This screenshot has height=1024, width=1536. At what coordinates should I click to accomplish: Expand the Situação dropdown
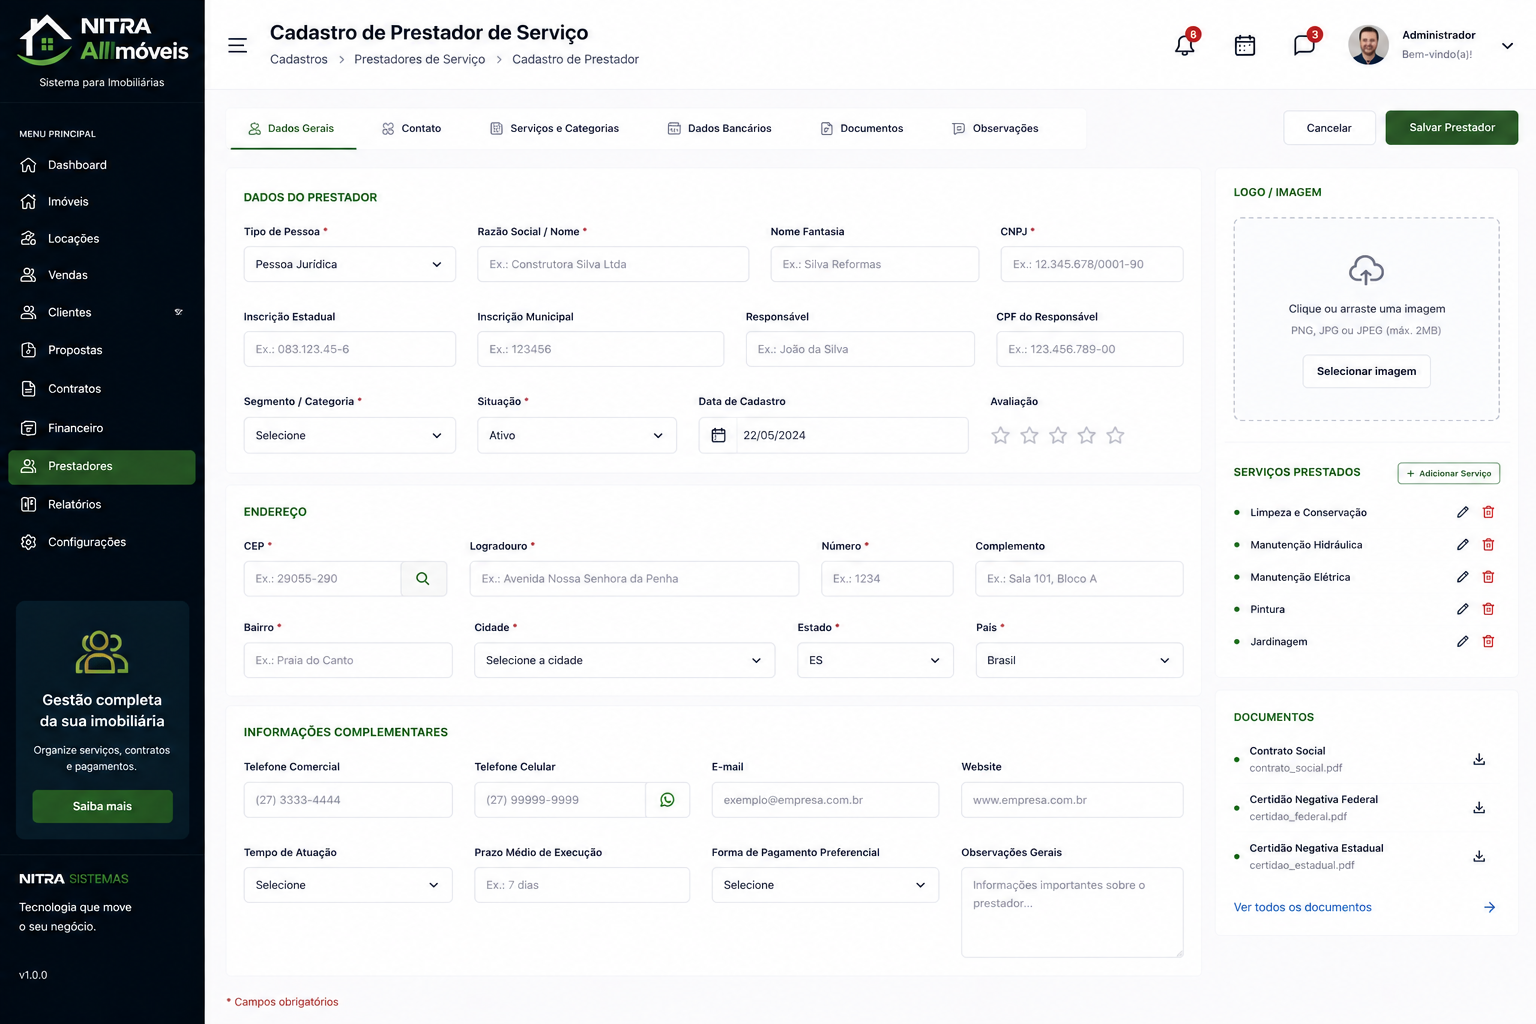click(577, 435)
